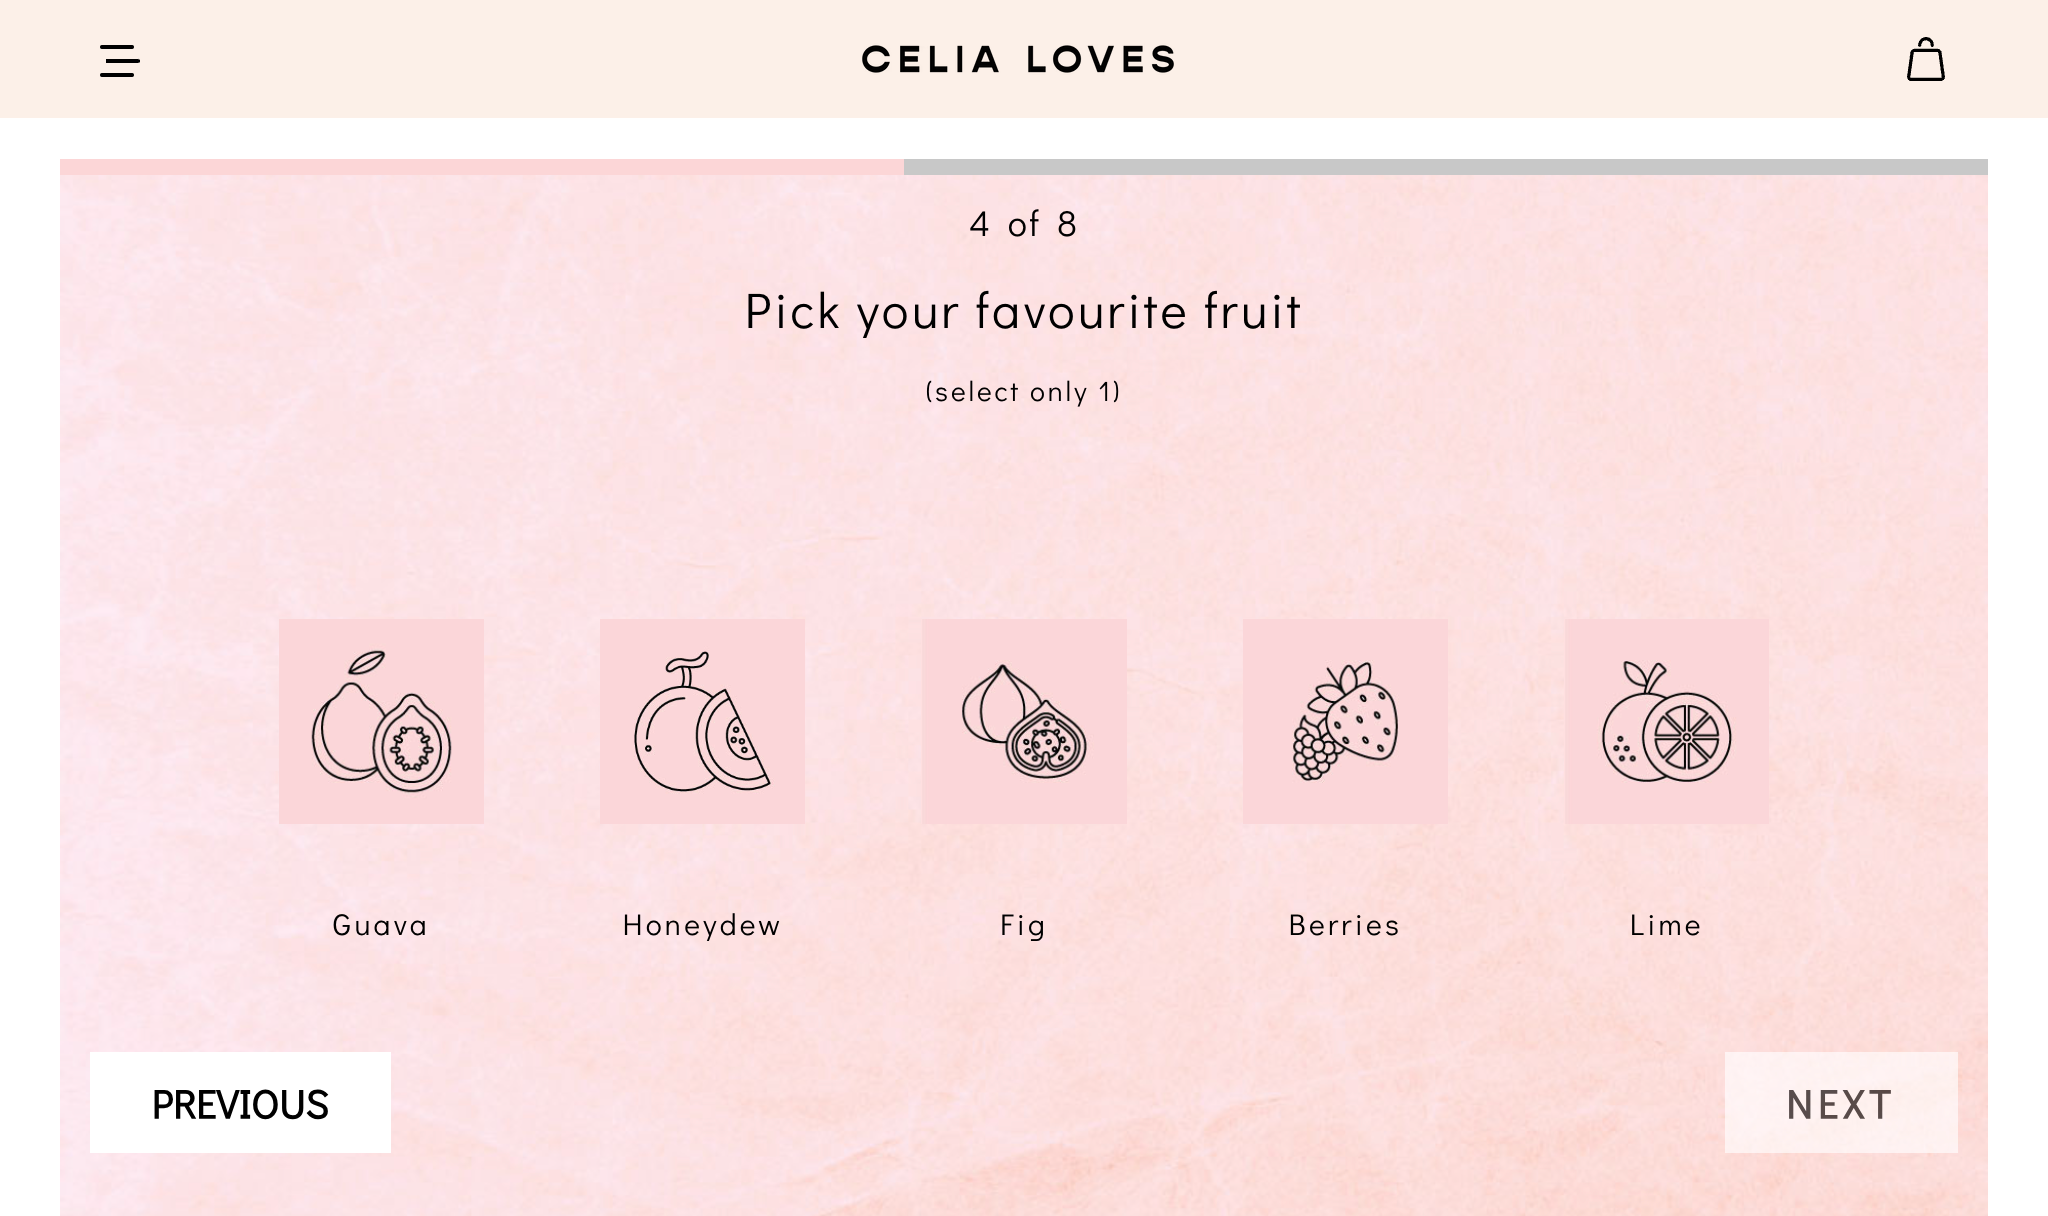Pick the Fig fruit icon
The image size is (2048, 1216).
[x=1024, y=721]
